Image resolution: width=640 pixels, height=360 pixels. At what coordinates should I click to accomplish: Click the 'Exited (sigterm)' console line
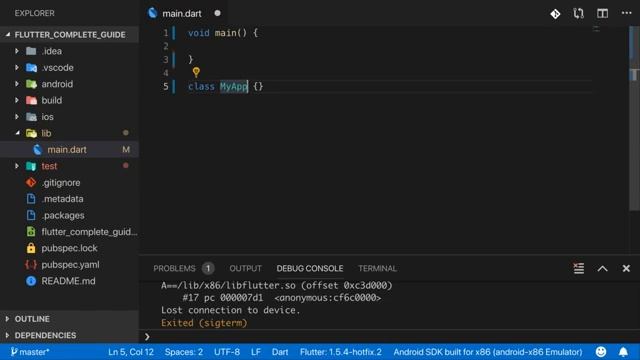204,323
